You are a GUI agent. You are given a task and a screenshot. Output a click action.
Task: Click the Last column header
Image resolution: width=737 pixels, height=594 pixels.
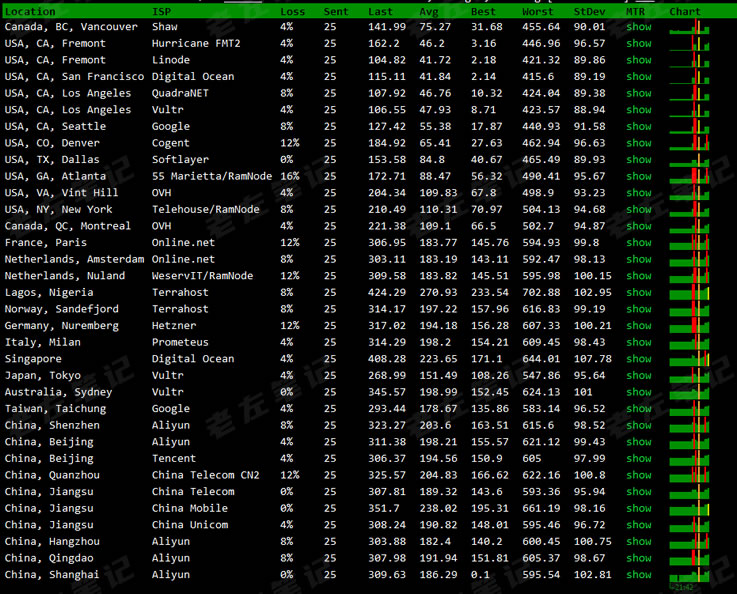[380, 12]
